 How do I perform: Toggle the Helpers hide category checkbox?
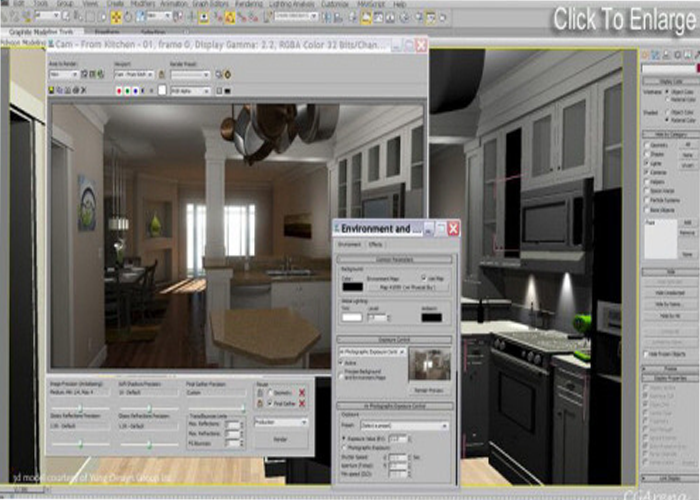pos(646,182)
